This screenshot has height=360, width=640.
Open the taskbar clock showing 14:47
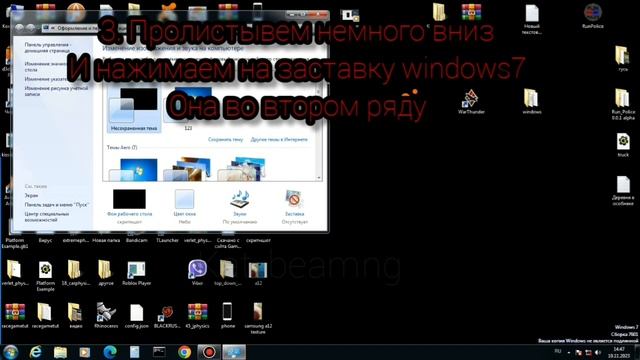tap(619, 352)
